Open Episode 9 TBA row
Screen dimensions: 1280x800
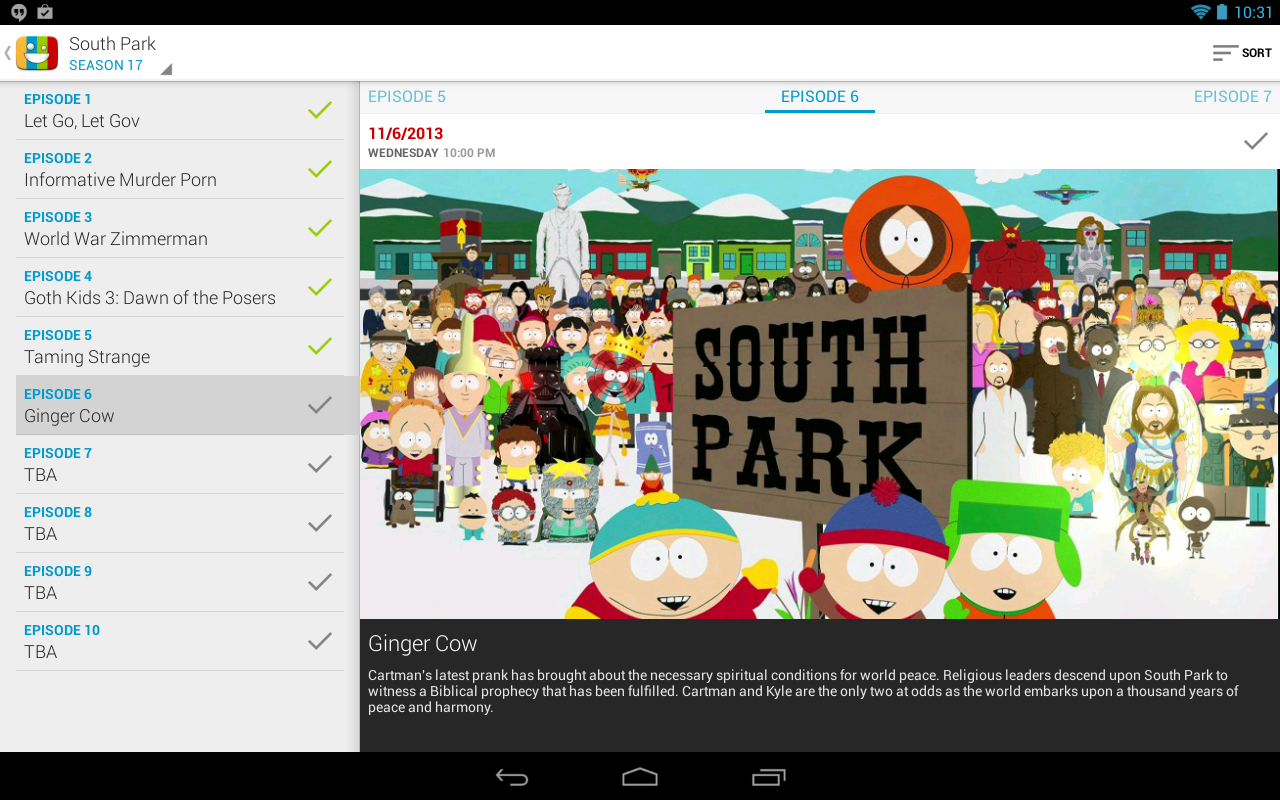click(180, 582)
